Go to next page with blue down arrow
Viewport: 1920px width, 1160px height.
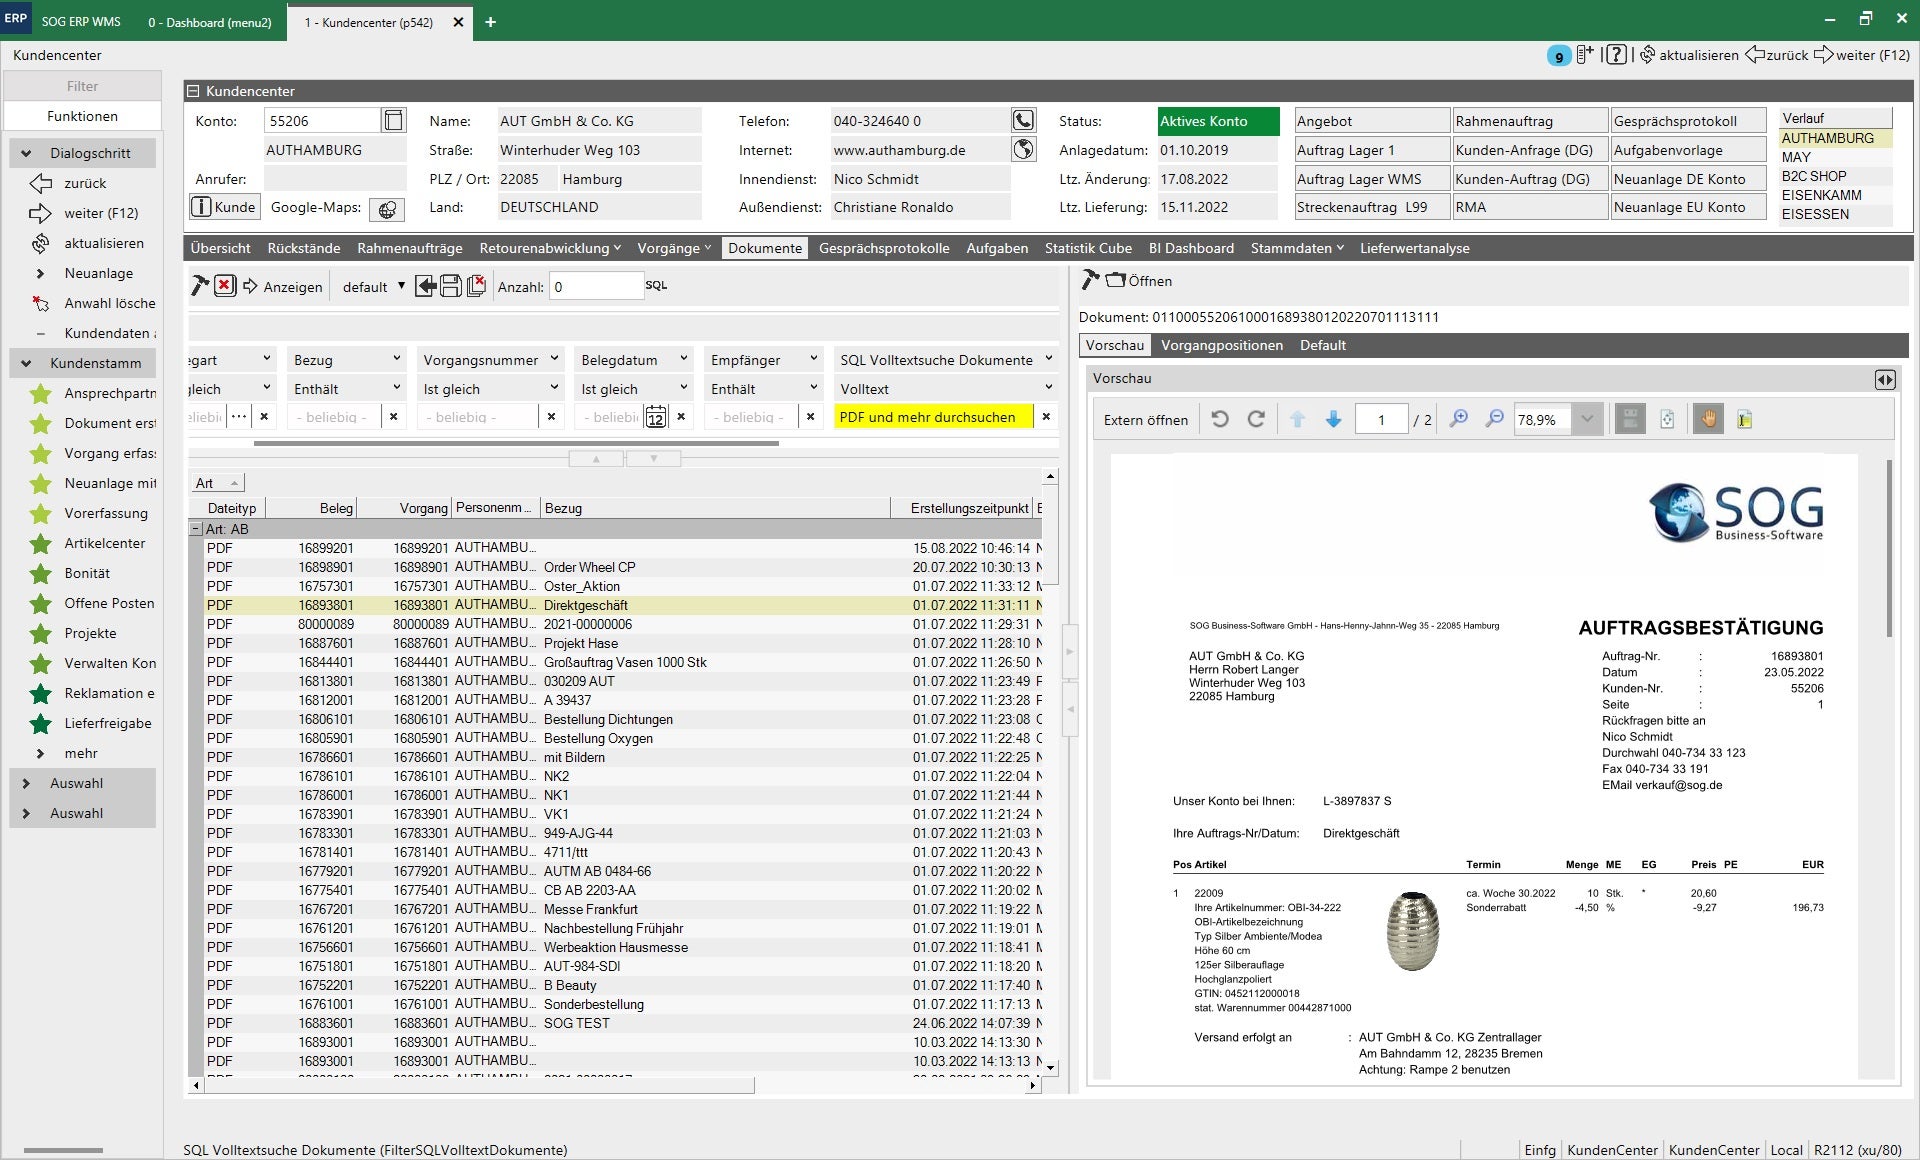click(x=1333, y=419)
